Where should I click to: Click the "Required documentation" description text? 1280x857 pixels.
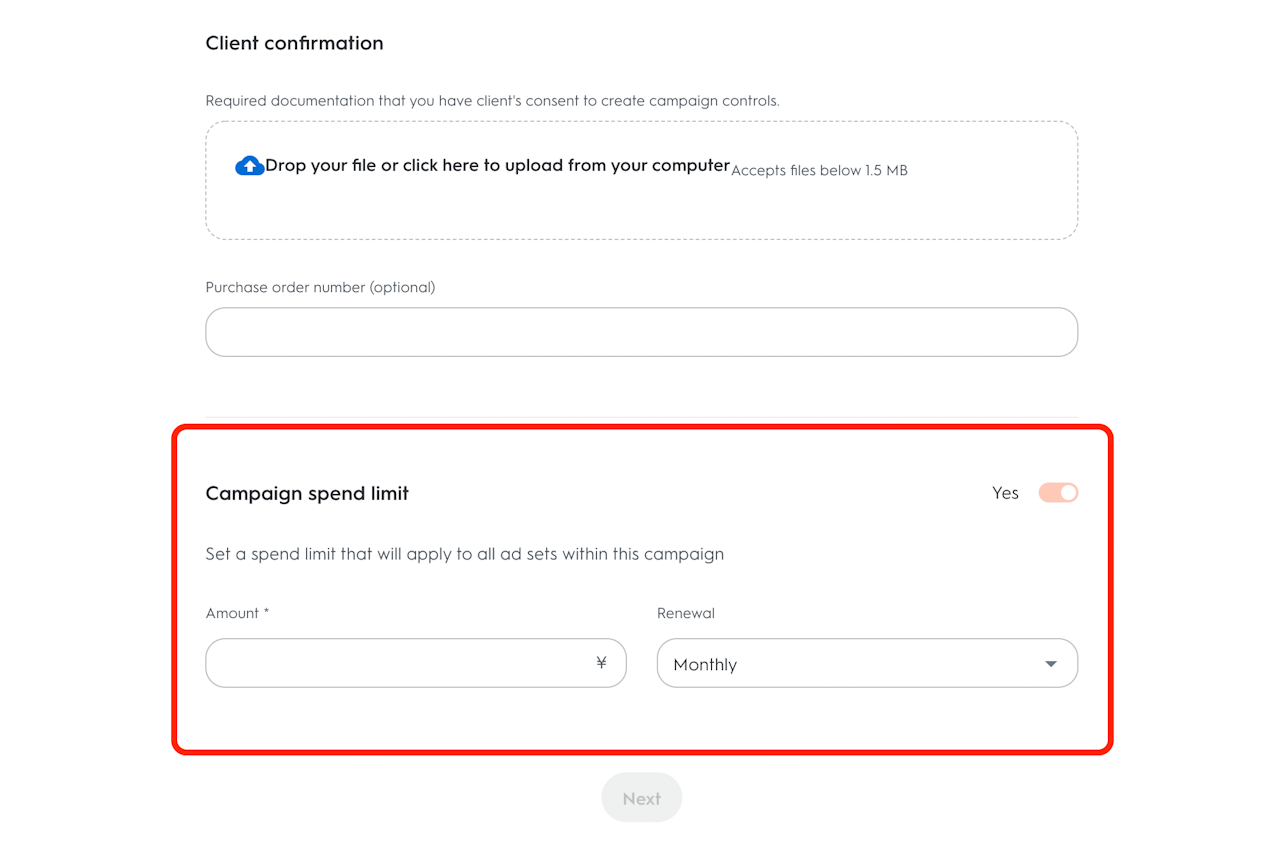492,101
